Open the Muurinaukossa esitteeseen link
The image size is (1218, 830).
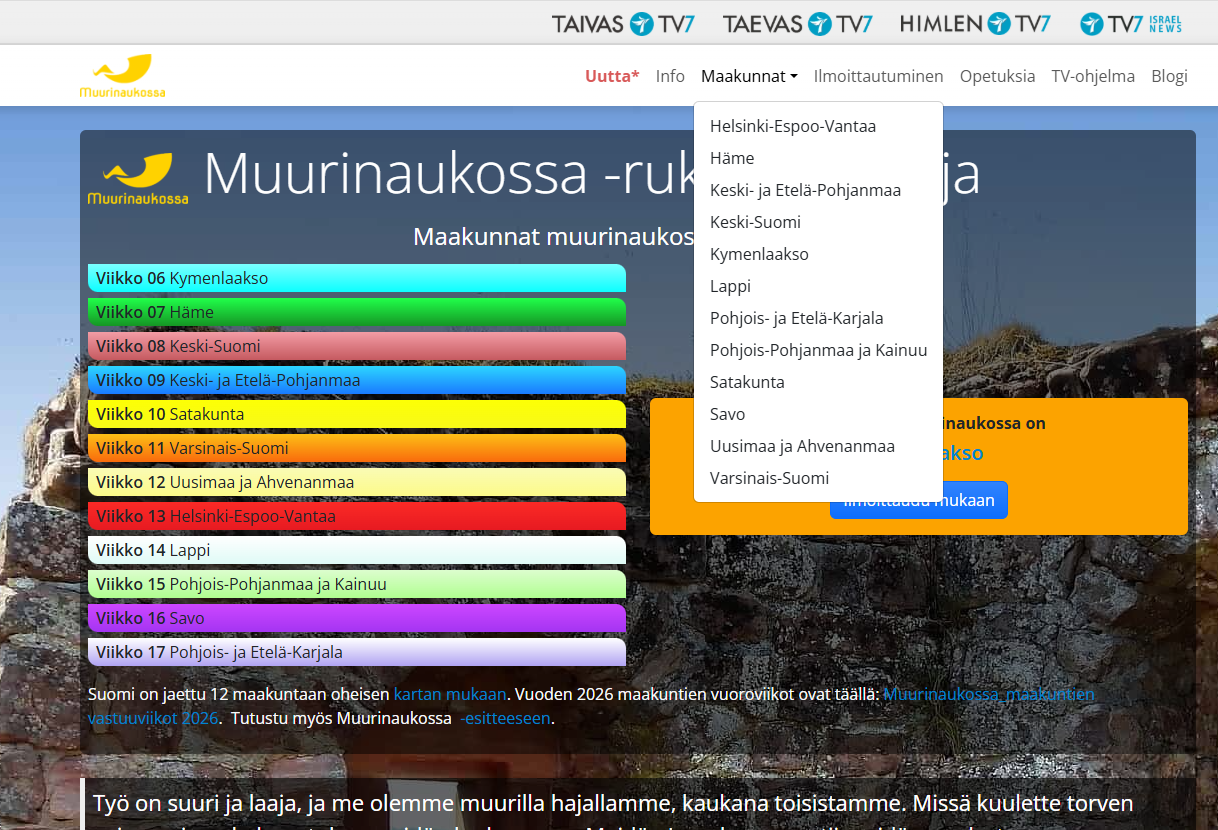[505, 718]
